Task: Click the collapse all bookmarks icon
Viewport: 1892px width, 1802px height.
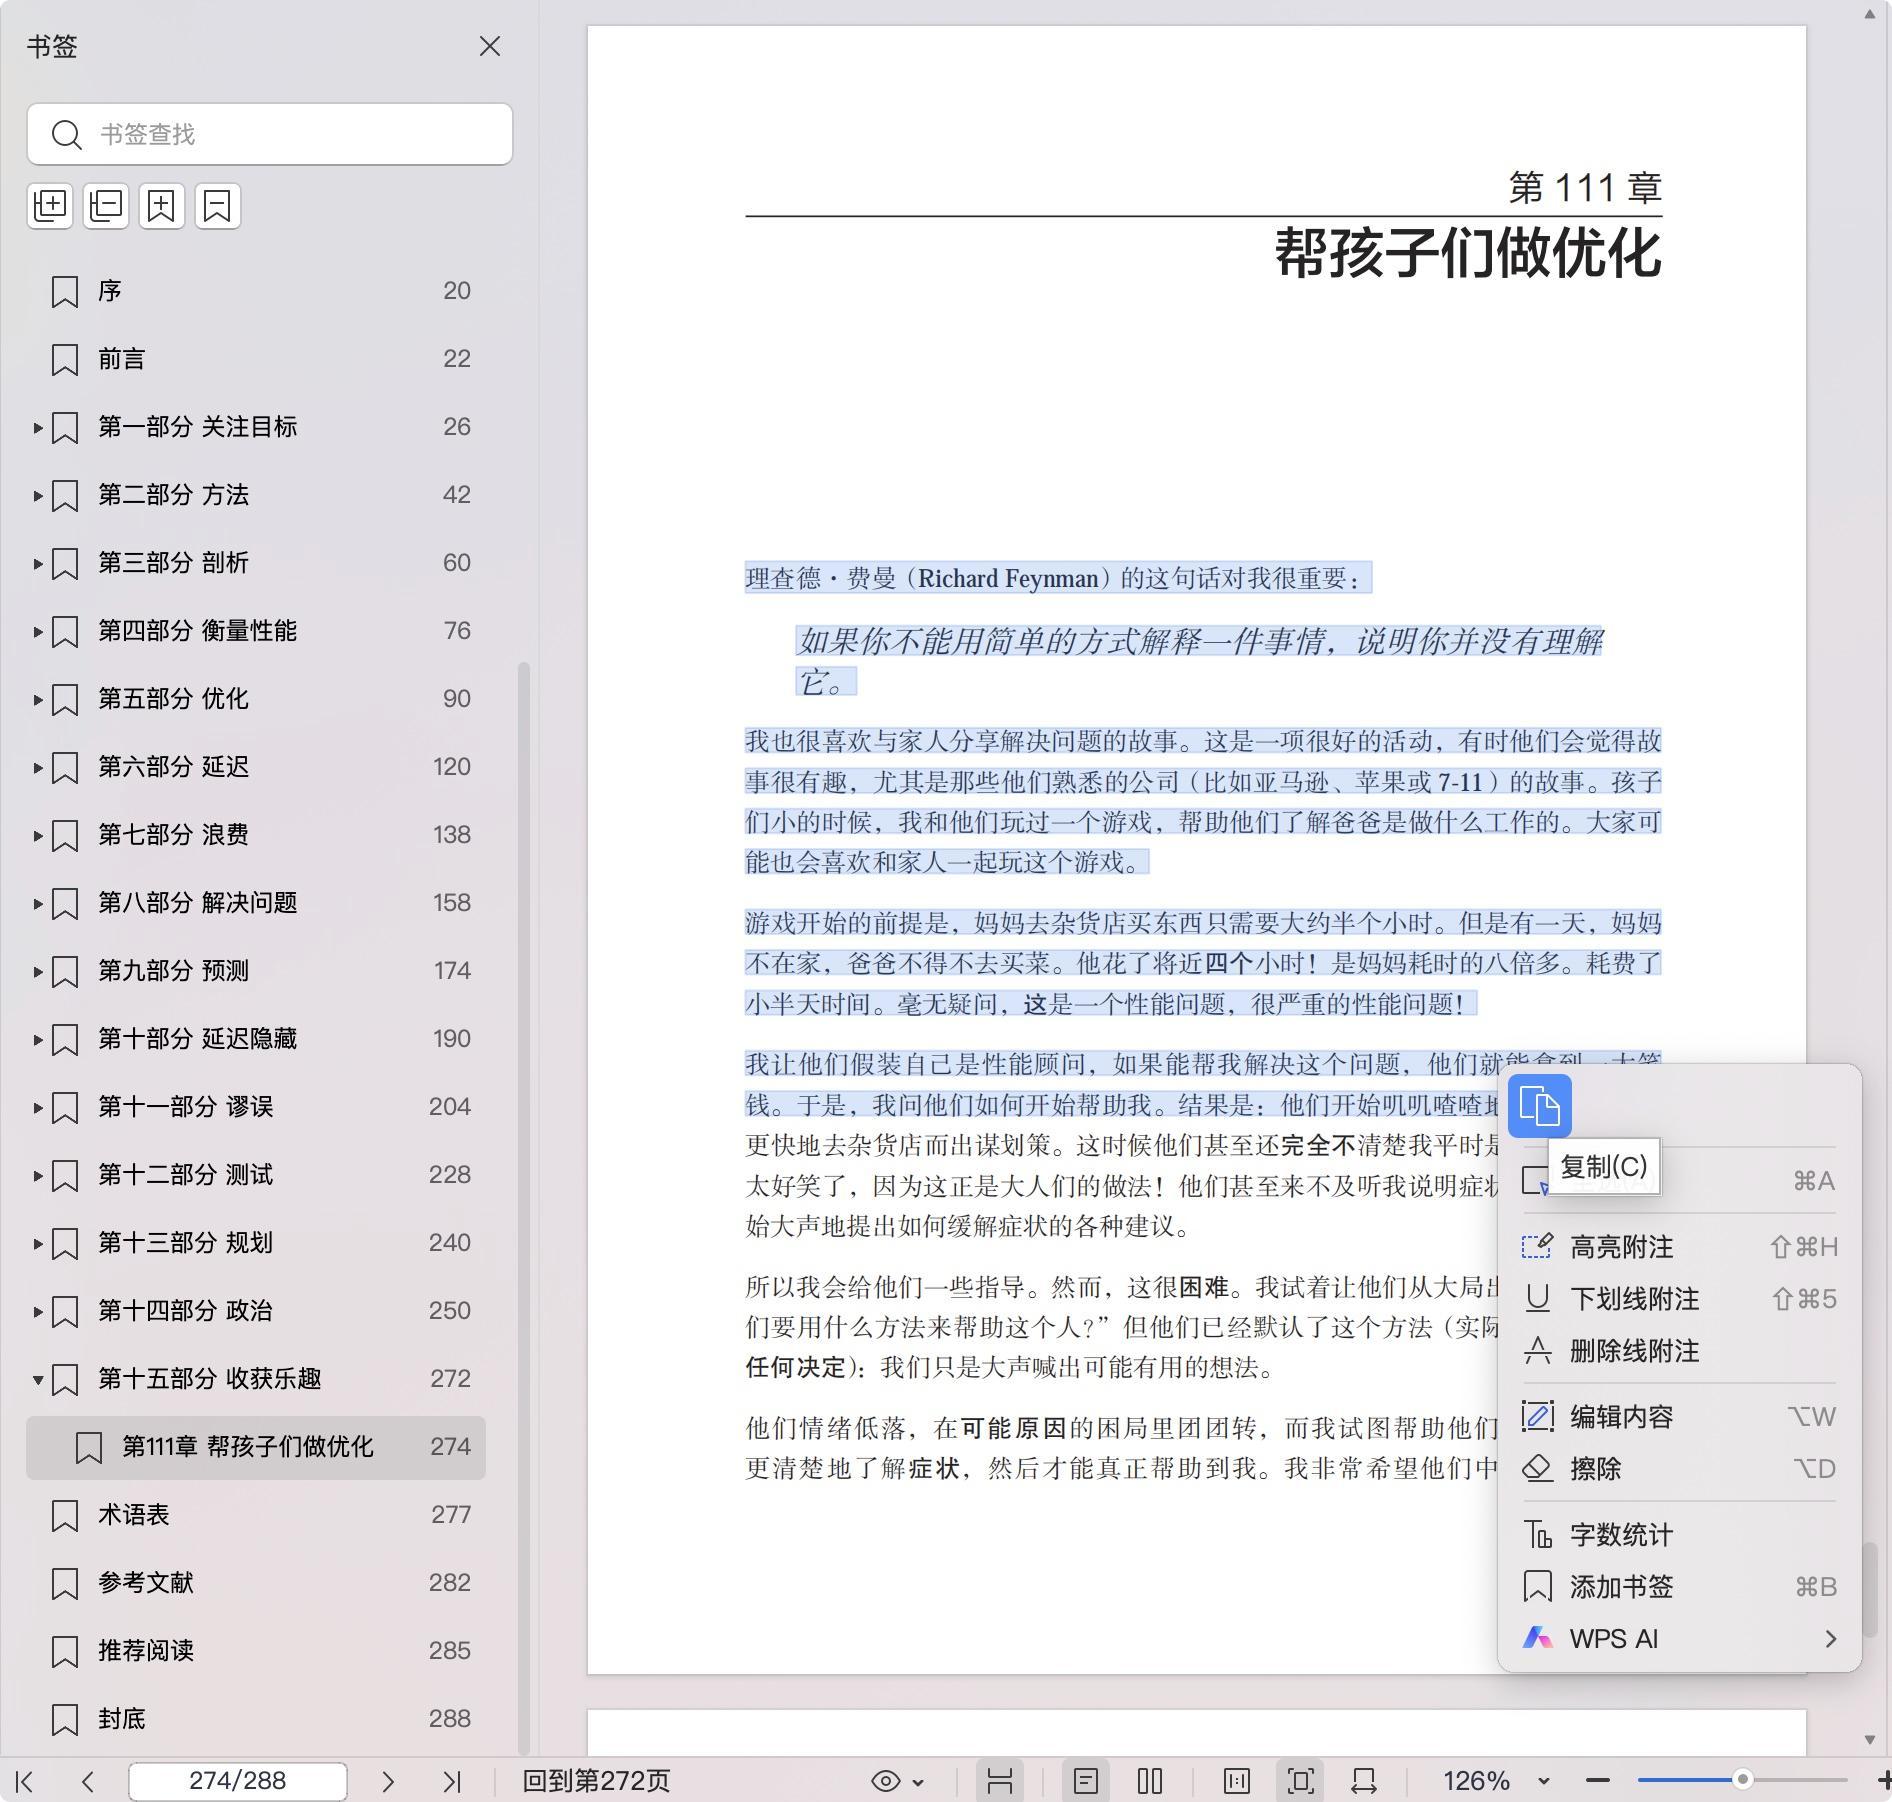Action: [106, 206]
